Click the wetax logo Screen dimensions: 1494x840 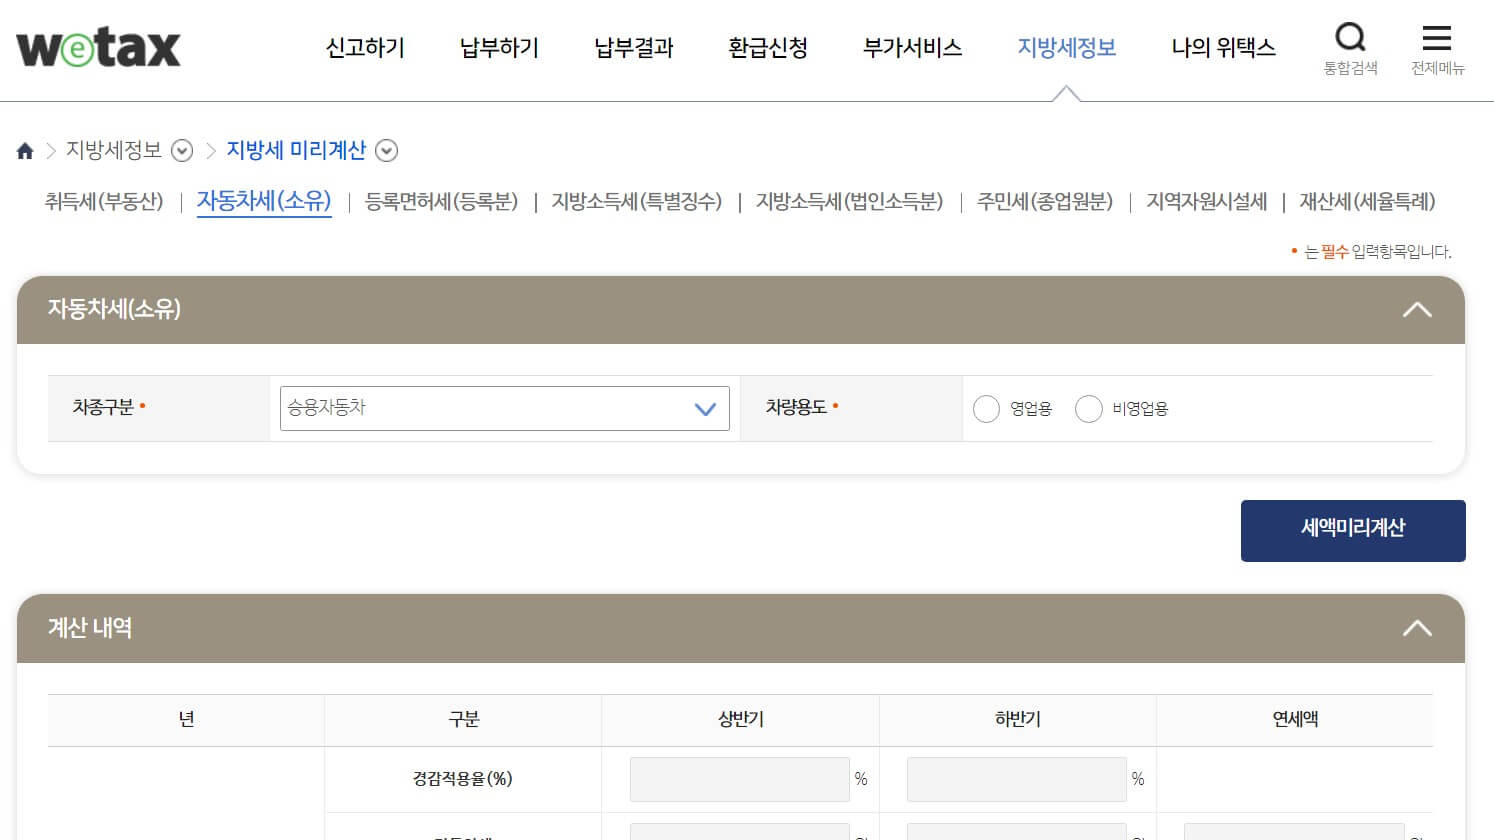click(98, 47)
